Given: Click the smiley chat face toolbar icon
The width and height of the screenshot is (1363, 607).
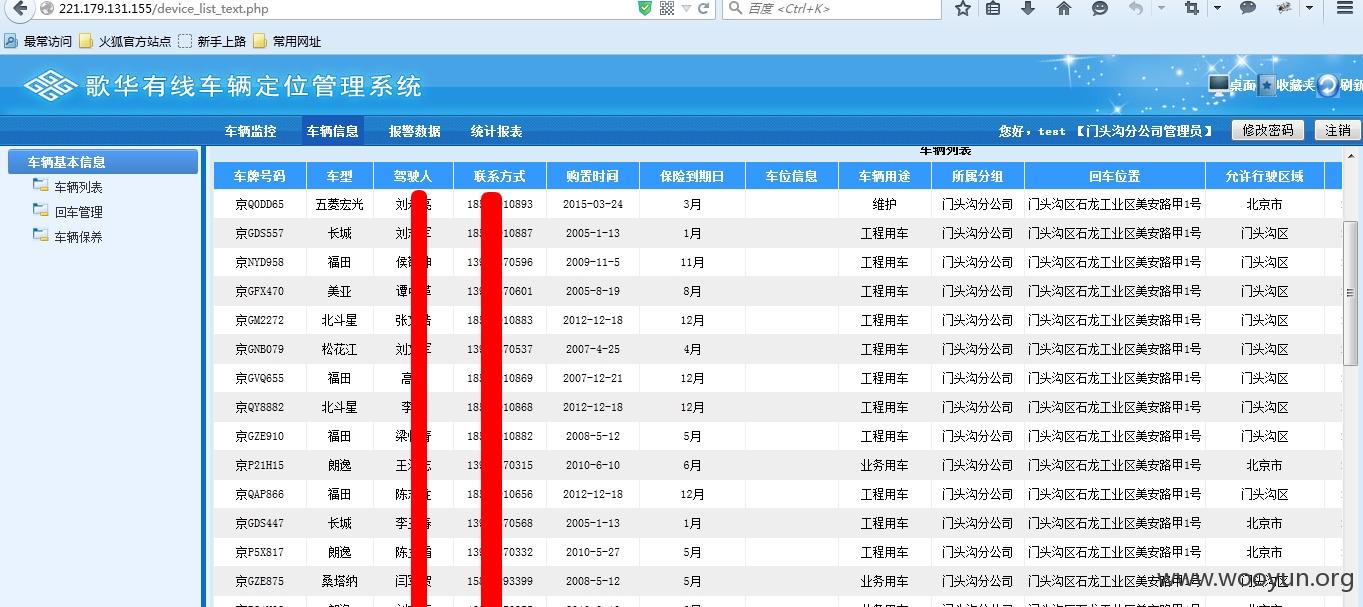Looking at the screenshot, I should point(1100,8).
